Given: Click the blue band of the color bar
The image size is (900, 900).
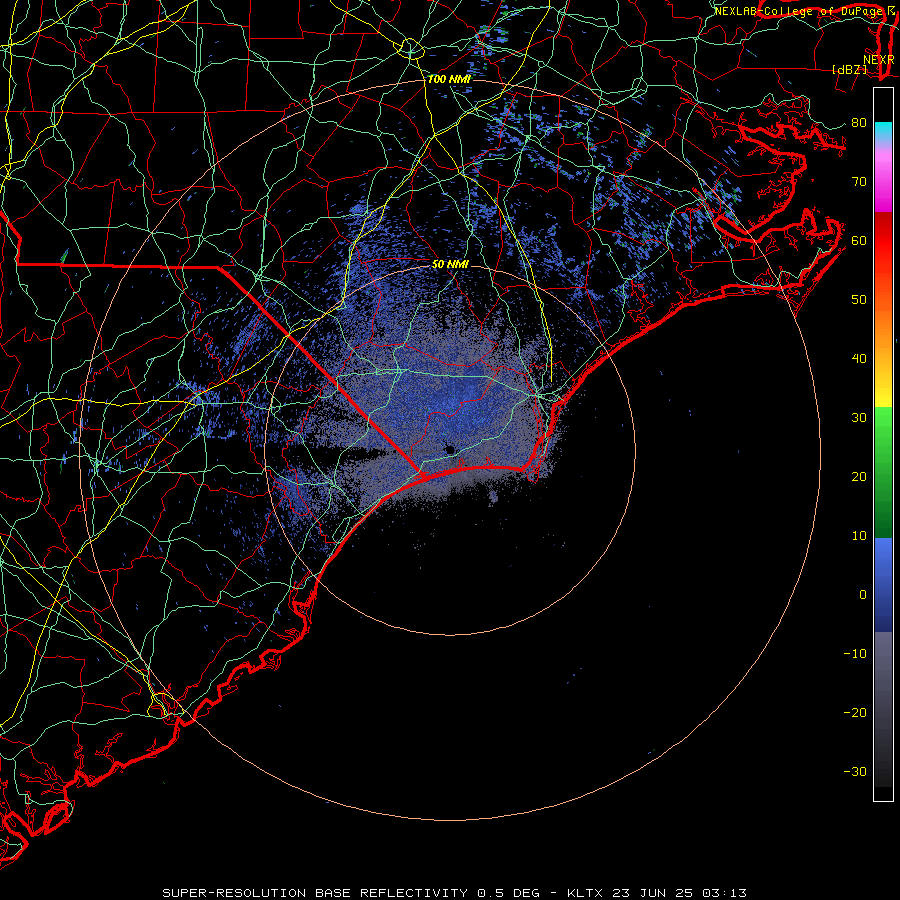Looking at the screenshot, I should (883, 585).
